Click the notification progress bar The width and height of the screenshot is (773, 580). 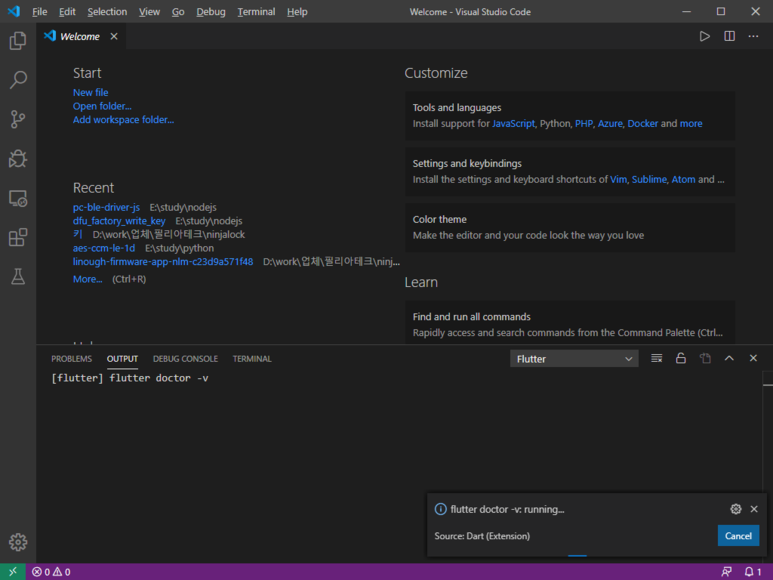click(x=577, y=556)
